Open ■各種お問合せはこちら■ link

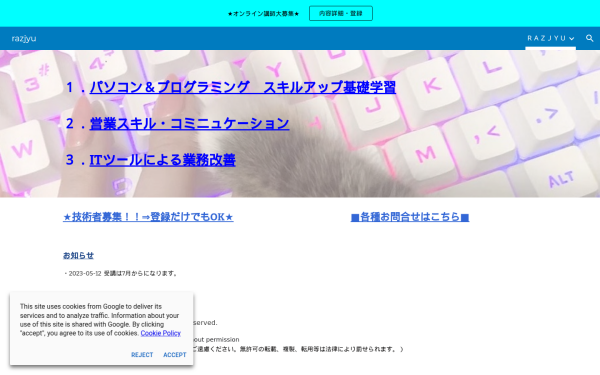[410, 217]
